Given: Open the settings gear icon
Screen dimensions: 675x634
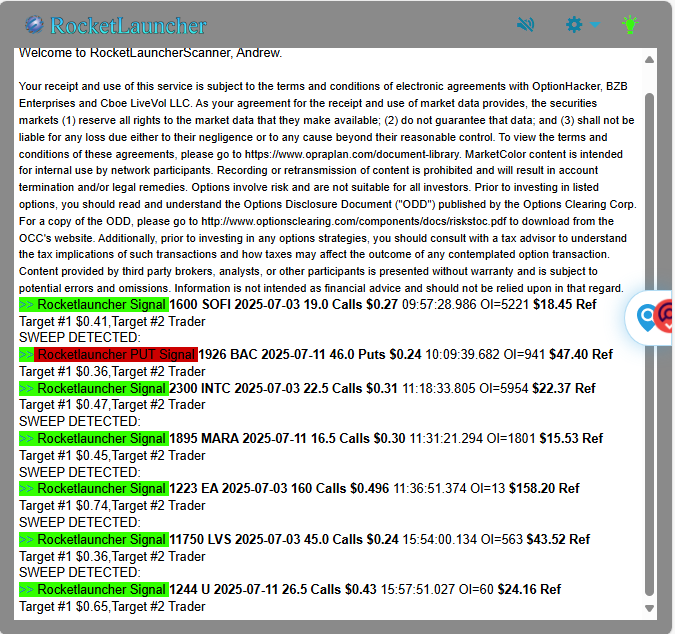Looking at the screenshot, I should click(574, 25).
